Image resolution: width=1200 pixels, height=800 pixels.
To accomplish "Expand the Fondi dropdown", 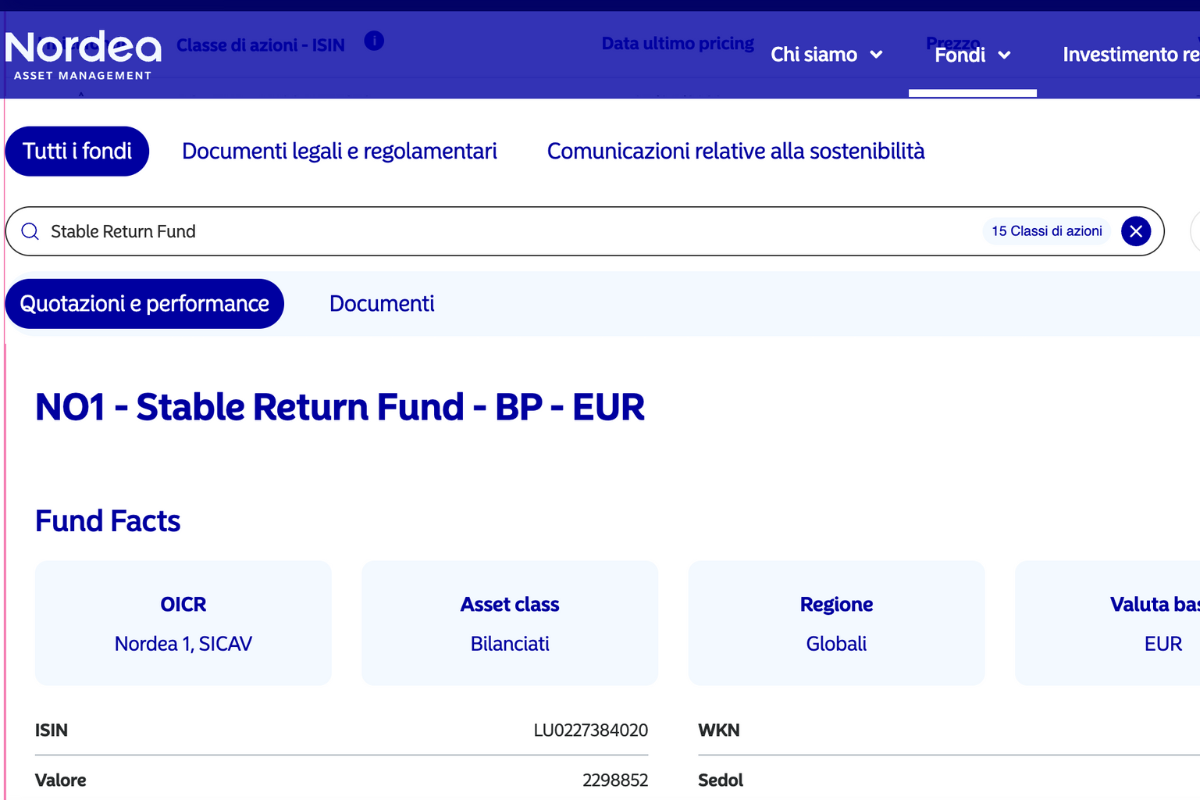I will tap(971, 55).
